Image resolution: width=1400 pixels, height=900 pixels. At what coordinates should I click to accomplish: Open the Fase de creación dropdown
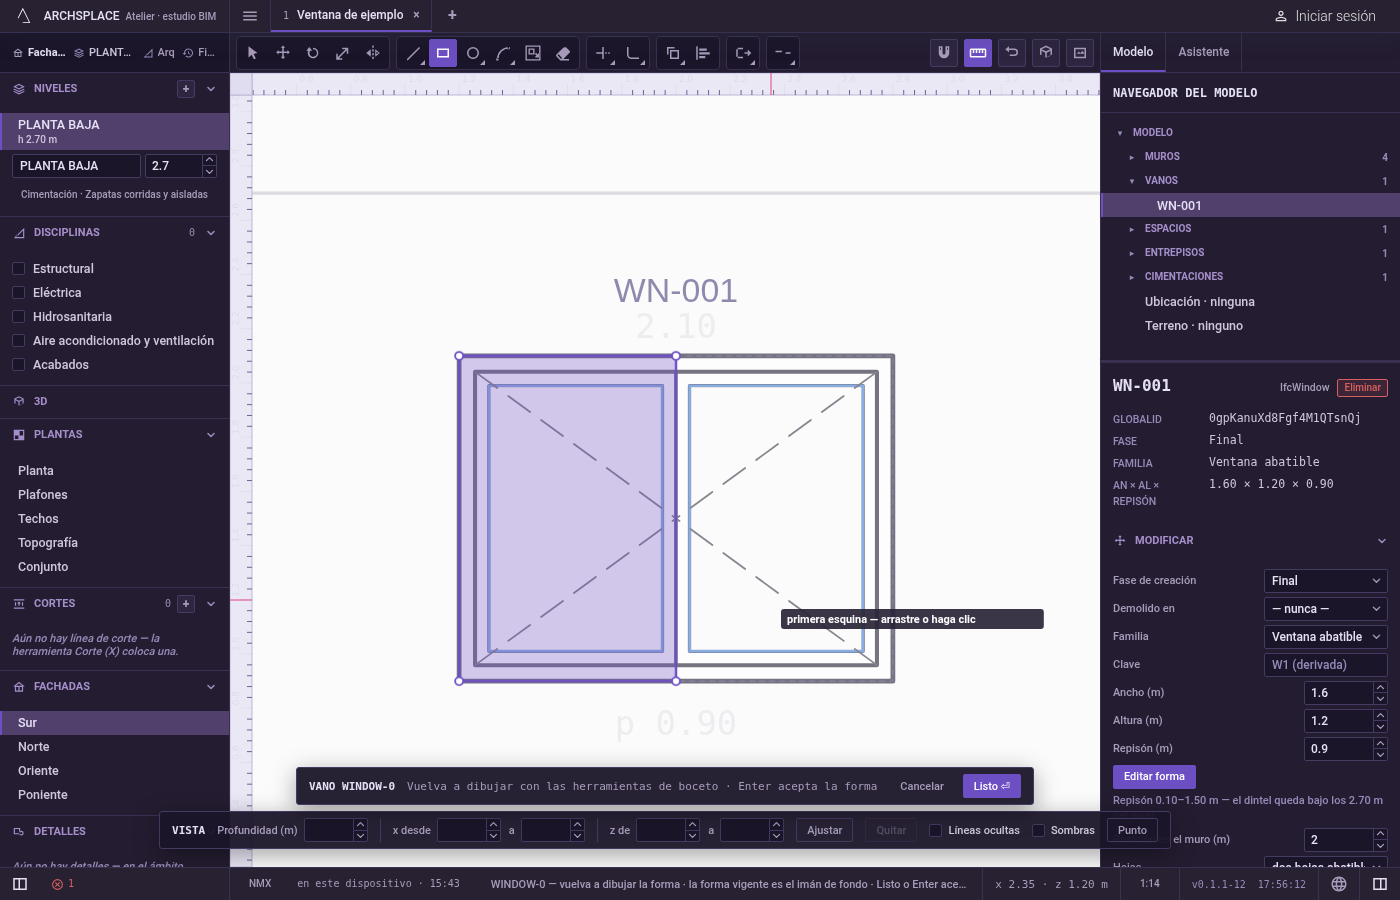click(x=1326, y=581)
